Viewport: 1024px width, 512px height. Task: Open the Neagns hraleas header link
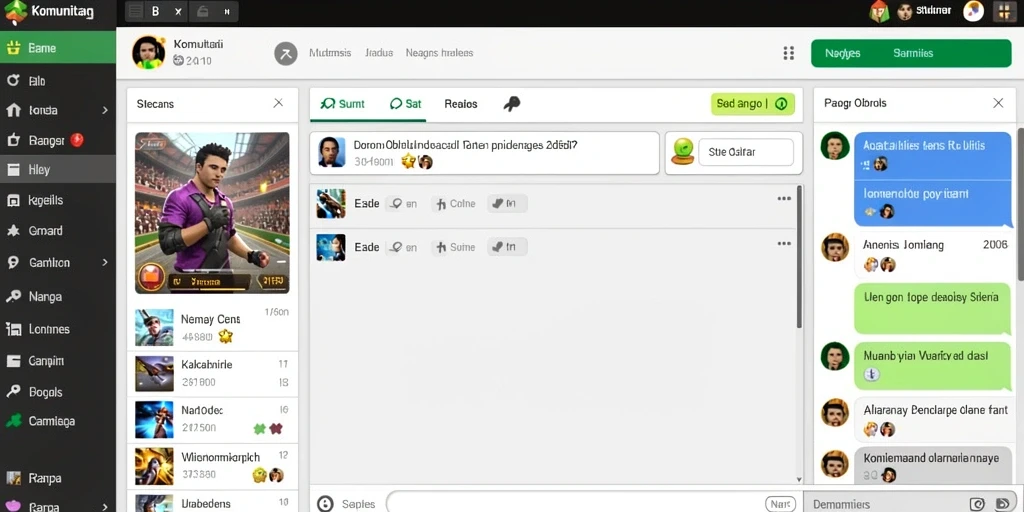pos(440,53)
